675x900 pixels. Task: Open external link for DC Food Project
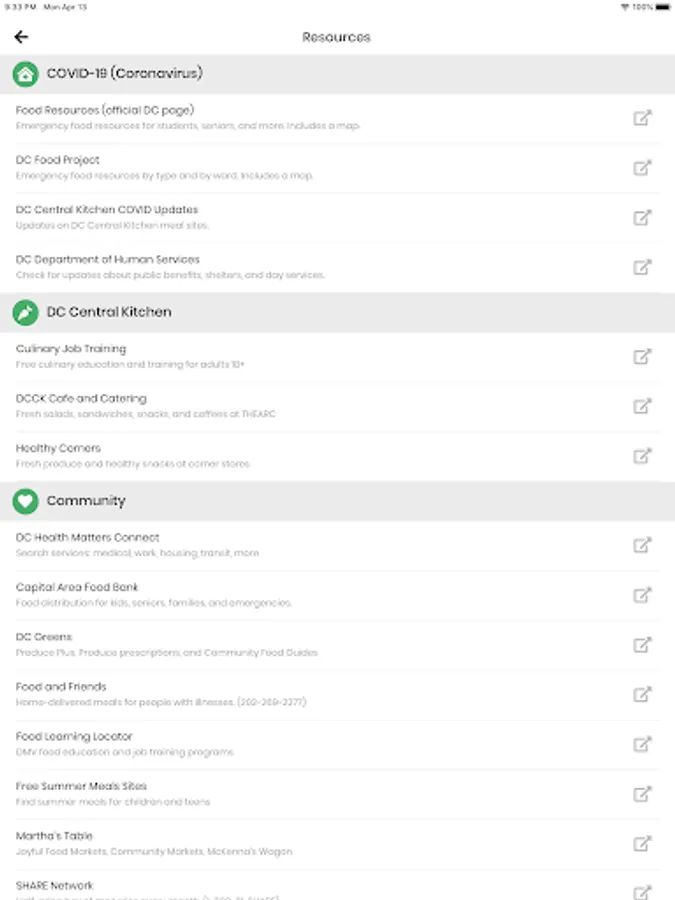point(642,168)
